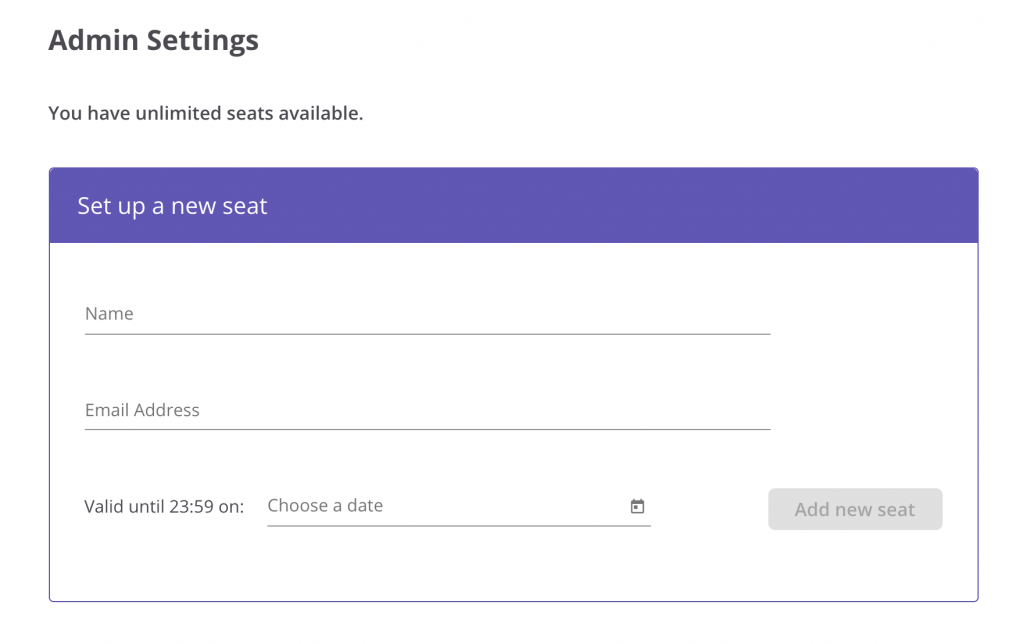
Task: Select the Set up a new seat header
Action: [x=171, y=205]
